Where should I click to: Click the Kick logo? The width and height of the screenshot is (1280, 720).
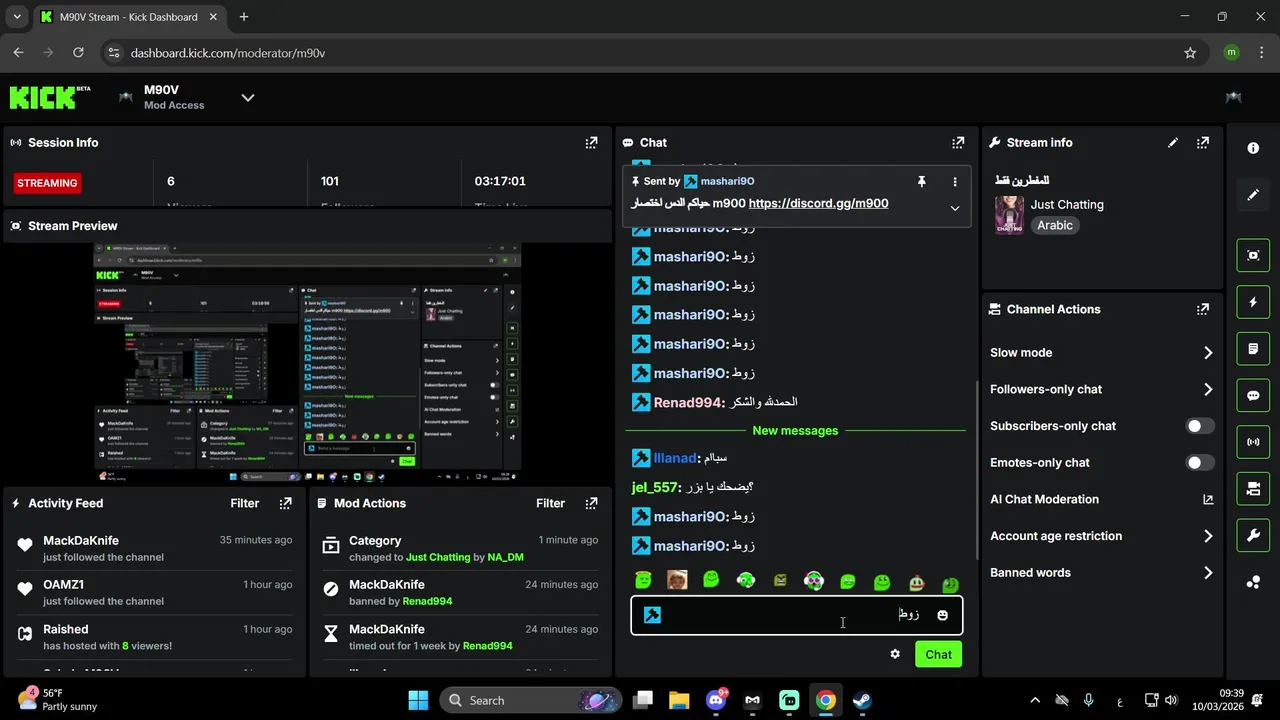[x=50, y=97]
